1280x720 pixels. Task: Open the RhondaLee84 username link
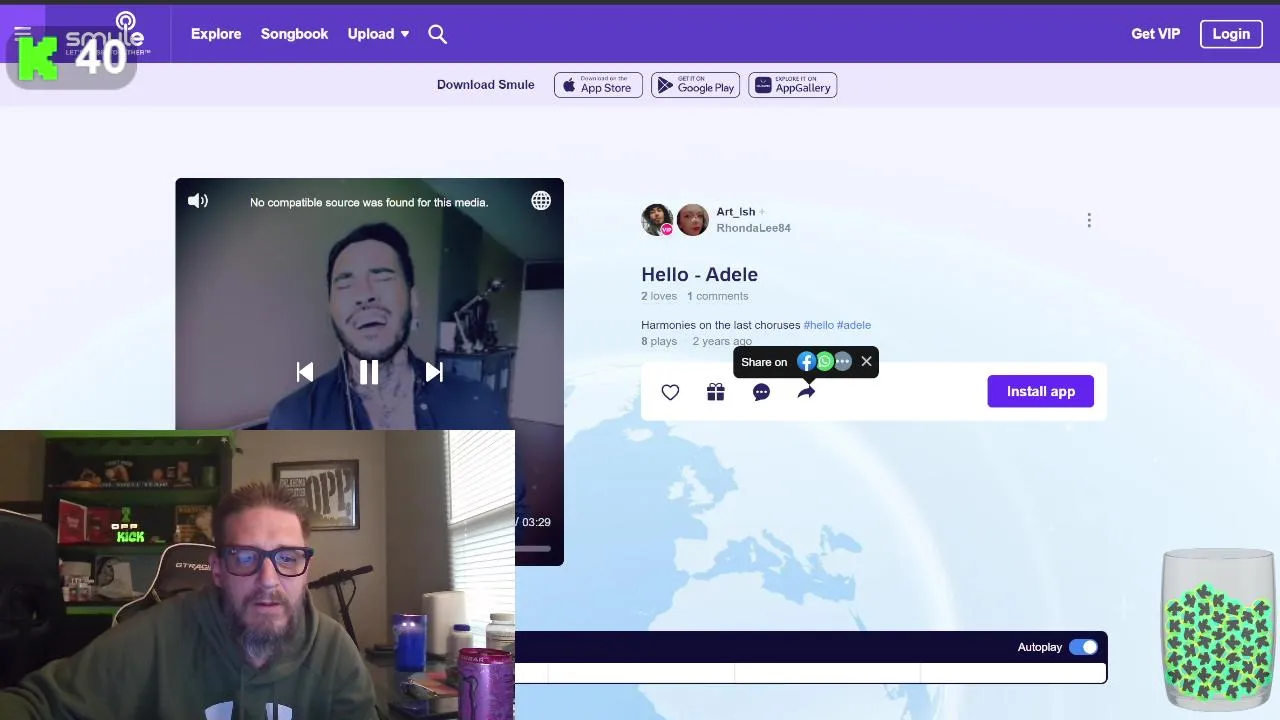pos(753,228)
